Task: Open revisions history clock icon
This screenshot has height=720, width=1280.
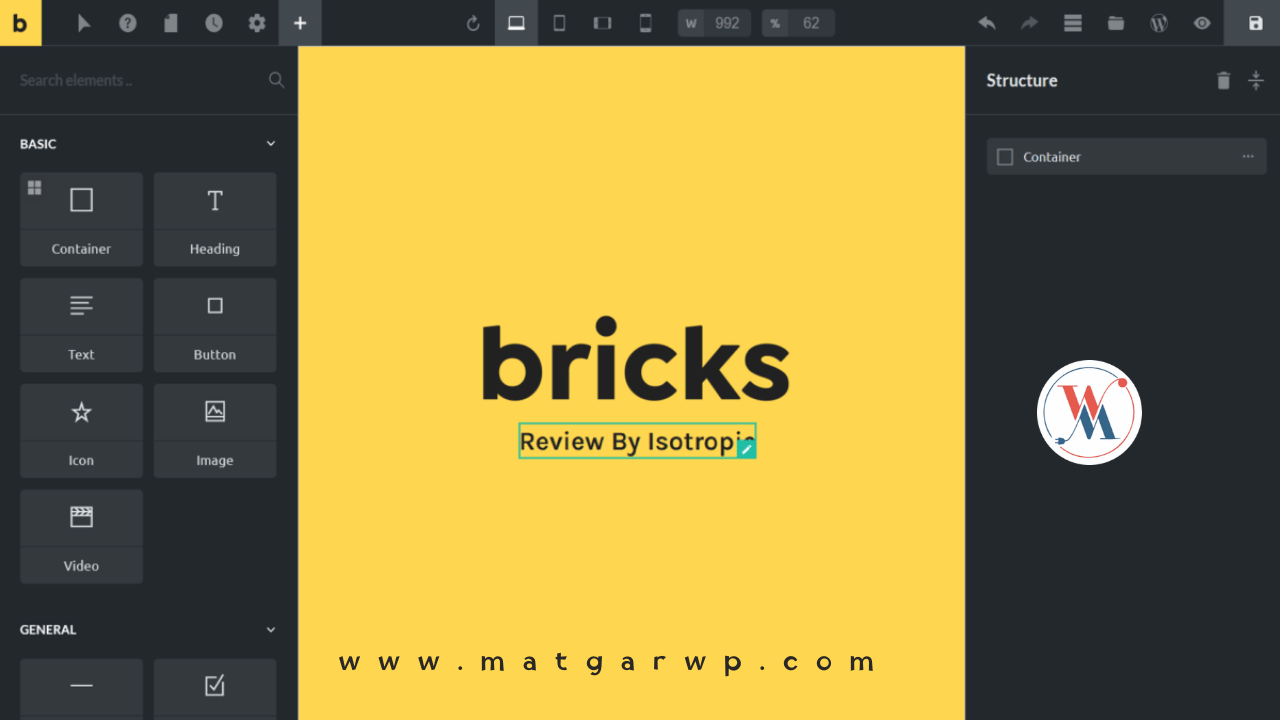Action: pyautogui.click(x=214, y=23)
